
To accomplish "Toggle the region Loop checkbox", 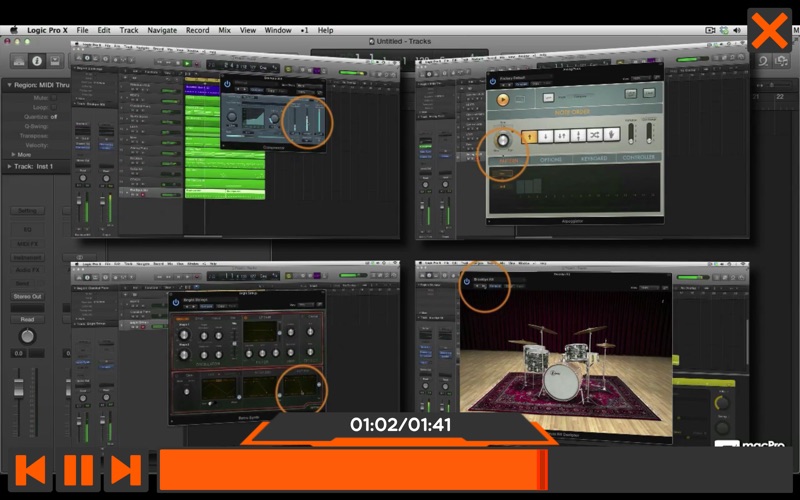I will [54, 107].
